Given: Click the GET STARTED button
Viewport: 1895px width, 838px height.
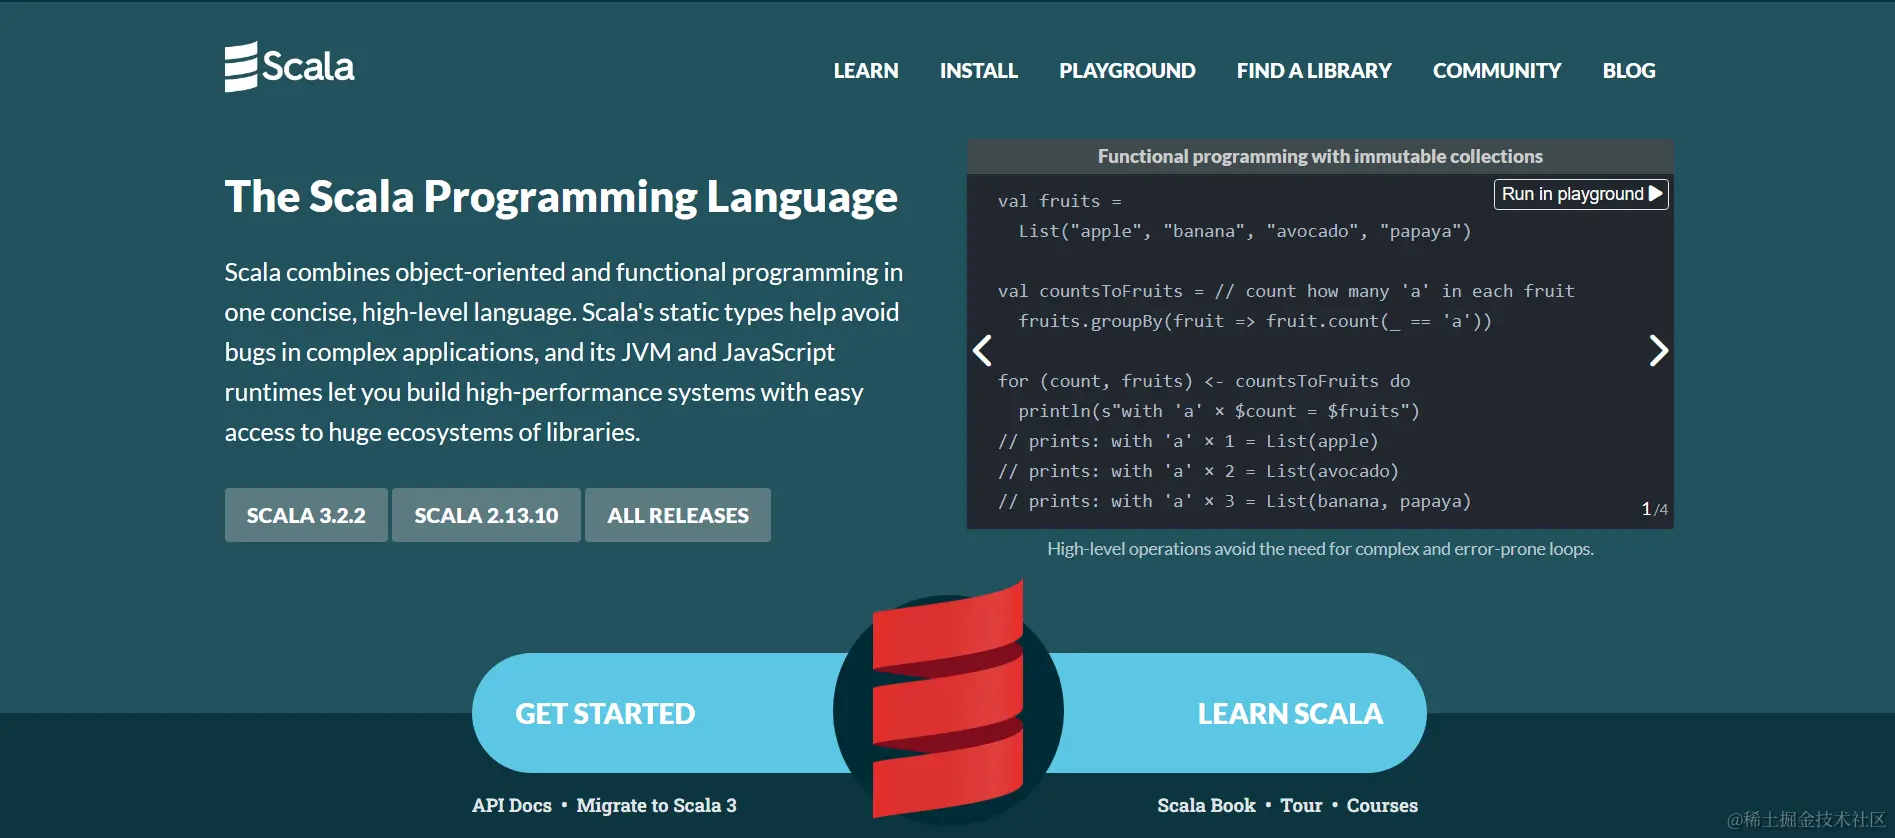Looking at the screenshot, I should [605, 713].
